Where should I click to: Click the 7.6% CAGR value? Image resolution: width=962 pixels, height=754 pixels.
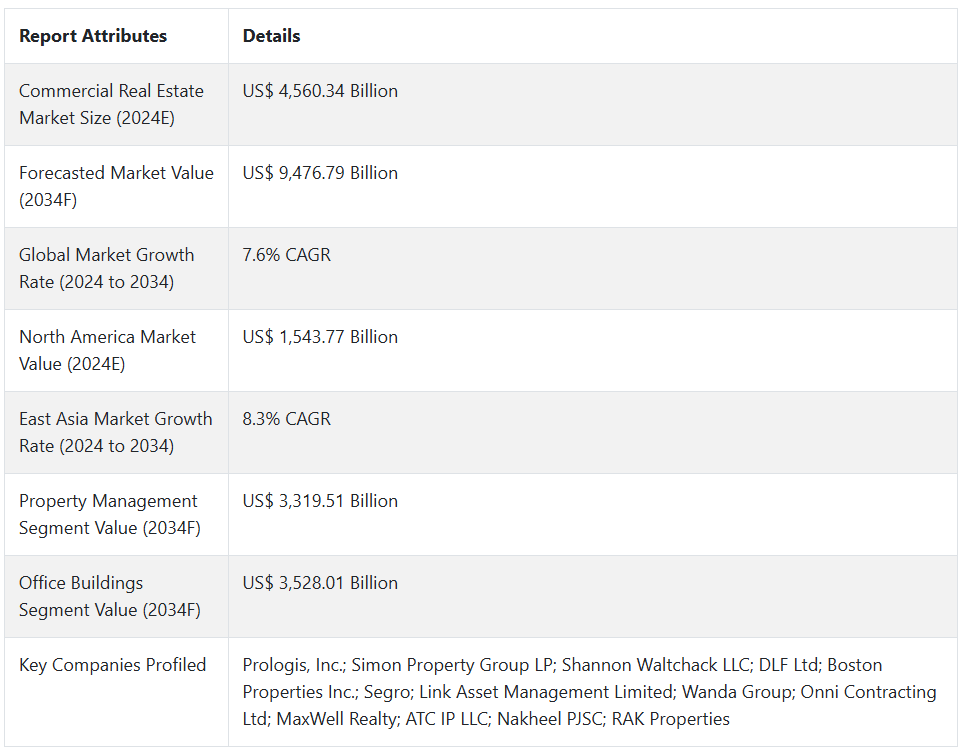286,255
